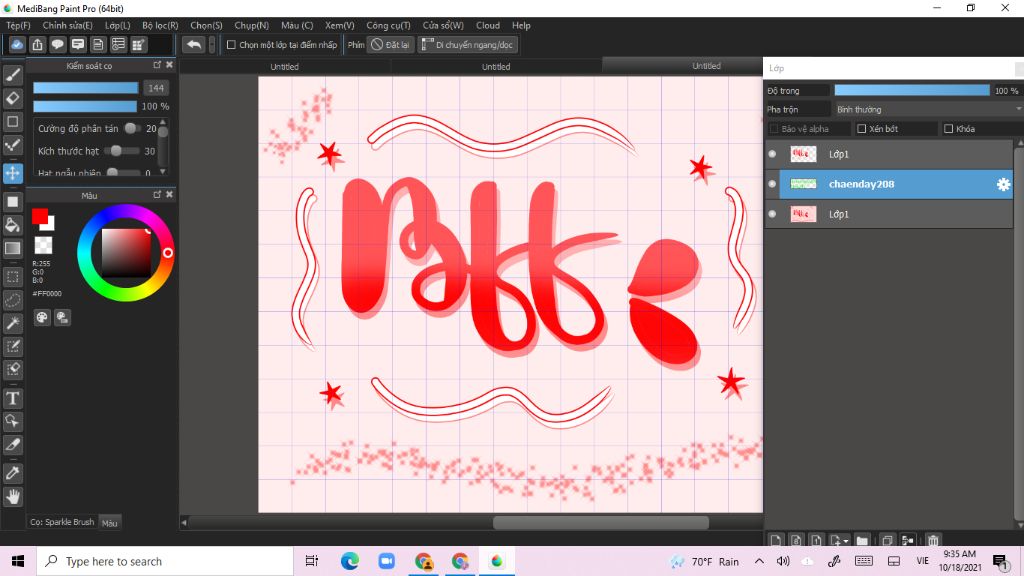Click the Undo arrow button
Viewport: 1024px width, 576px height.
coord(193,44)
